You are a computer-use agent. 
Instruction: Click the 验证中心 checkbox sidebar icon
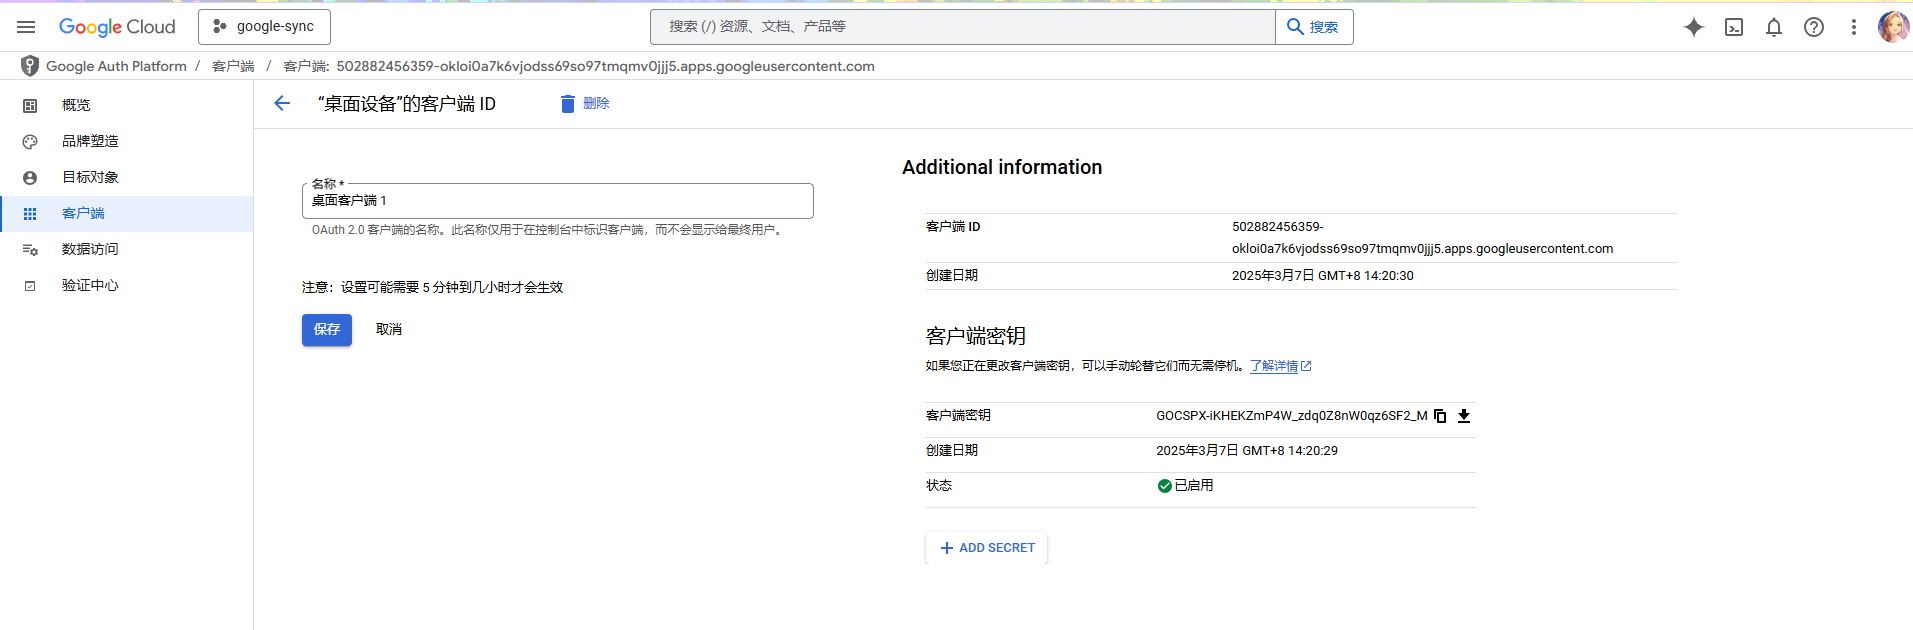point(30,286)
